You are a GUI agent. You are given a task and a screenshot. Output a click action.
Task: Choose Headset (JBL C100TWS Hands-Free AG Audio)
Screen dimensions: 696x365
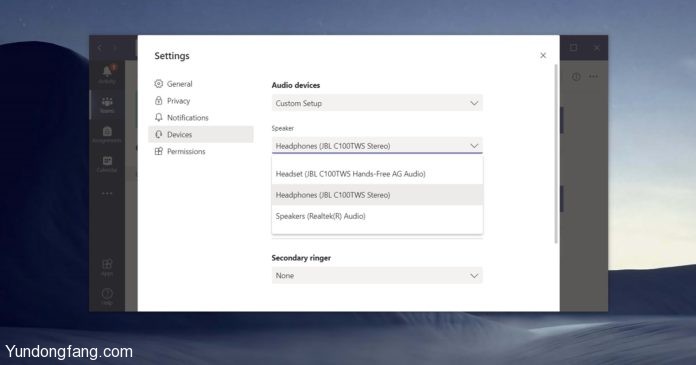377,174
